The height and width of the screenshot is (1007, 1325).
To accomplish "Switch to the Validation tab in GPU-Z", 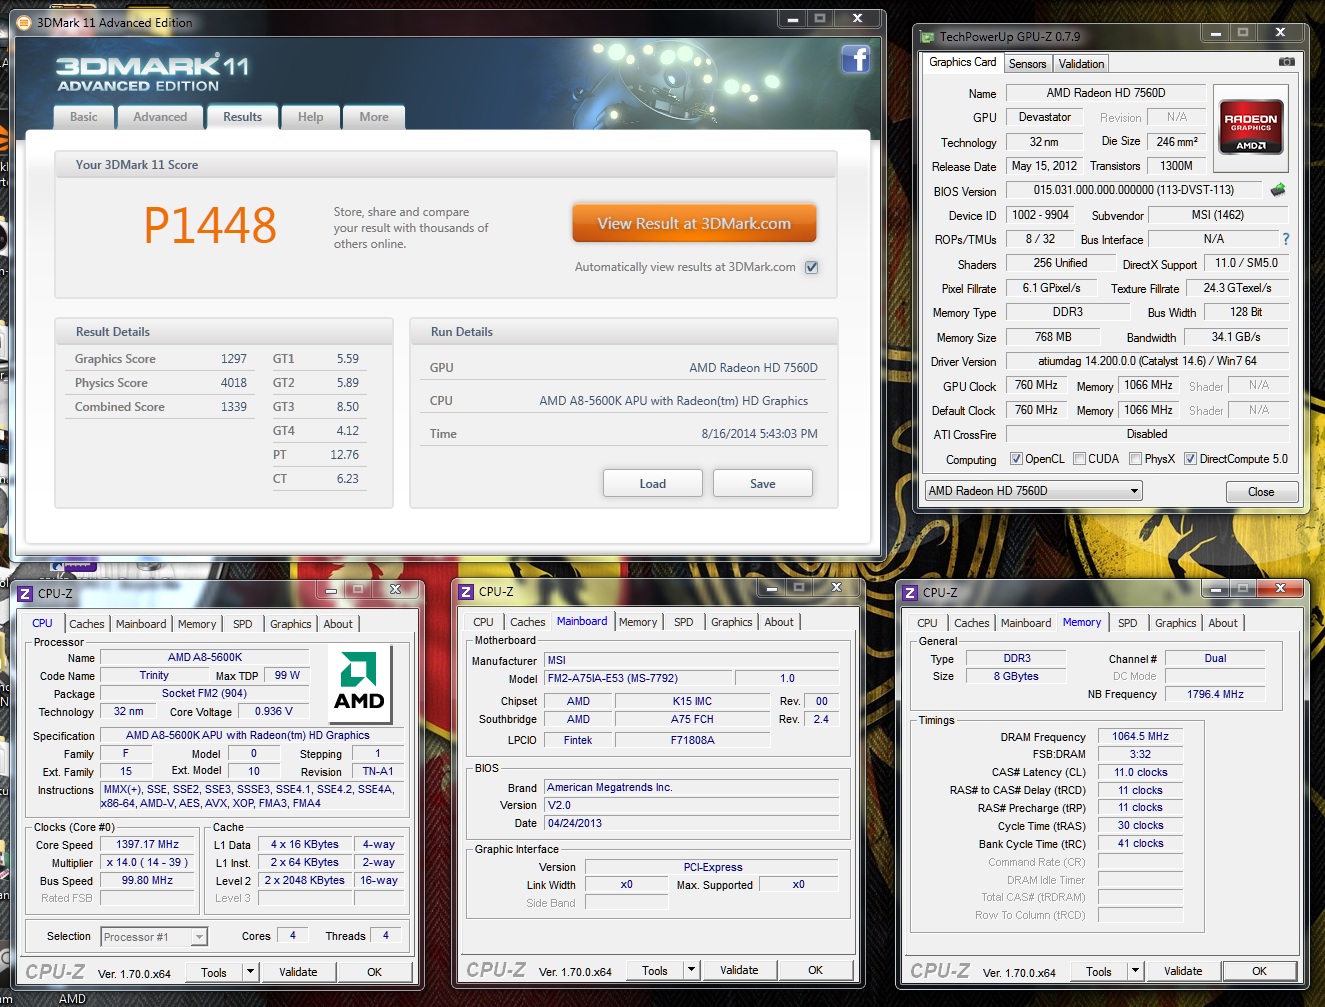I will point(1081,64).
